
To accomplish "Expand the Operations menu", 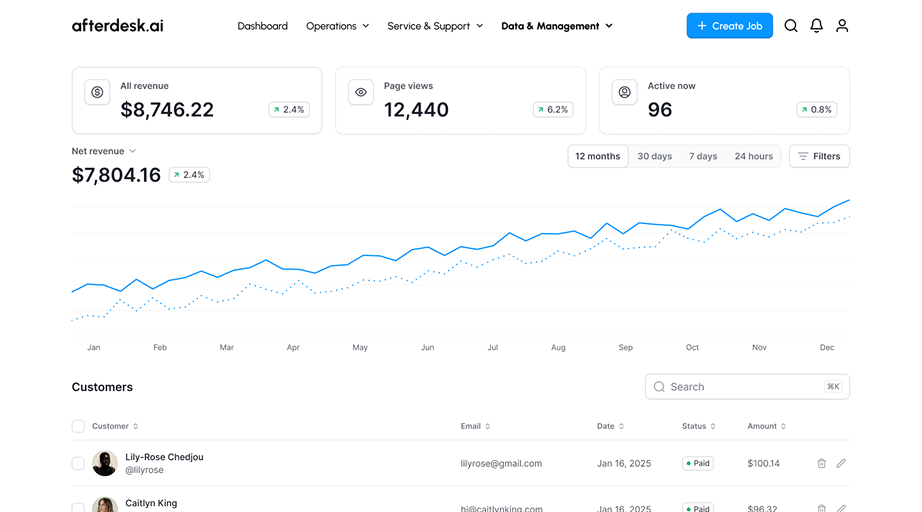I will [338, 26].
